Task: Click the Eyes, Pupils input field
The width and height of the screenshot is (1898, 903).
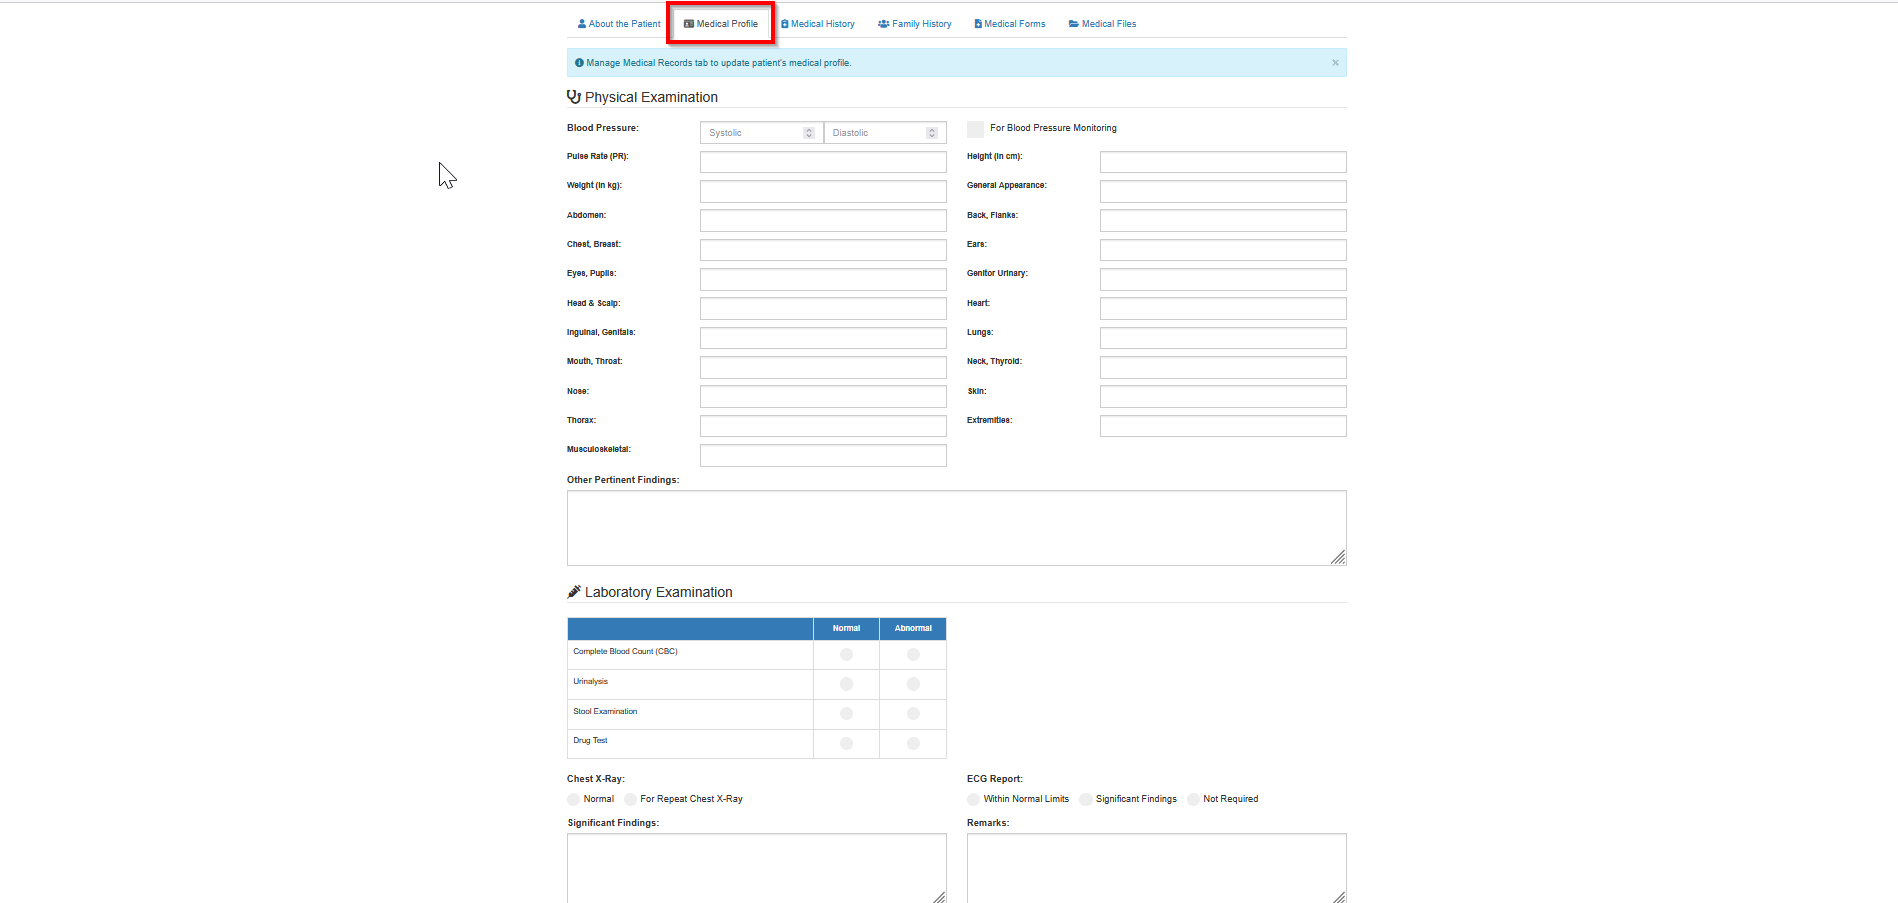Action: click(823, 279)
